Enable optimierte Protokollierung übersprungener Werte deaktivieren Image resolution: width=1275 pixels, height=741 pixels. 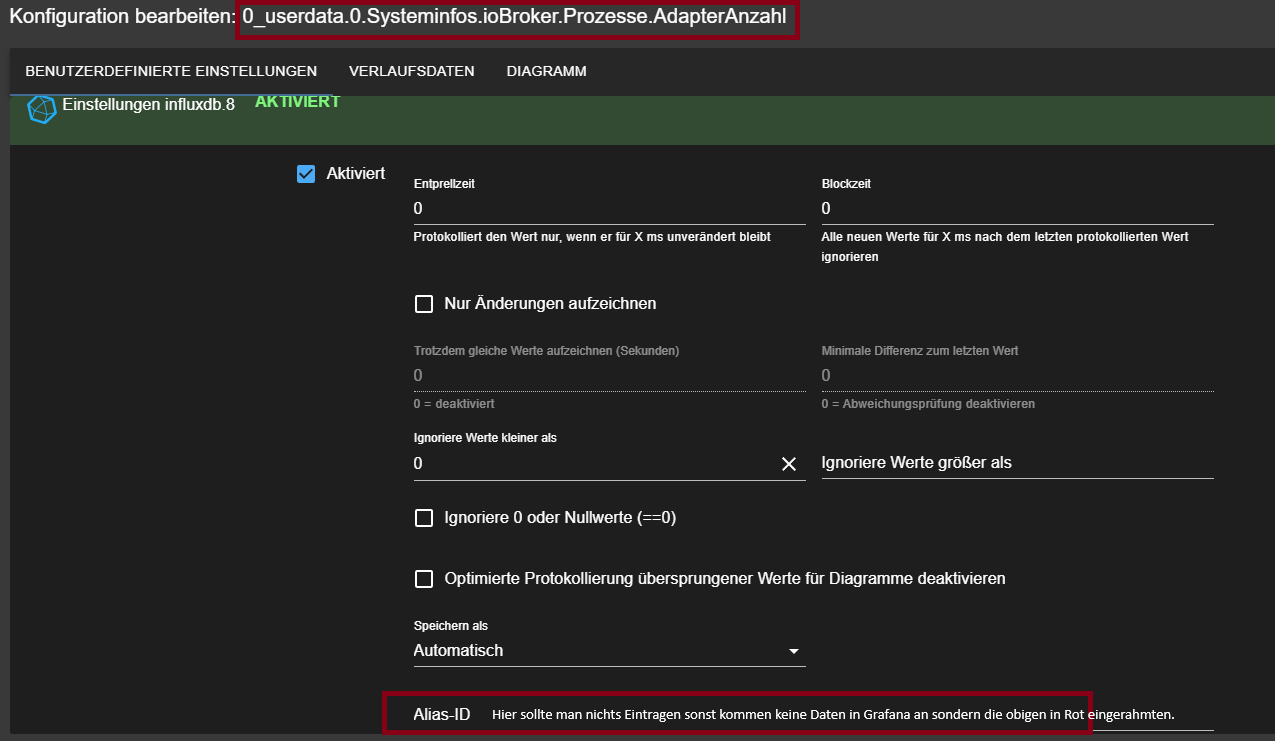423,578
